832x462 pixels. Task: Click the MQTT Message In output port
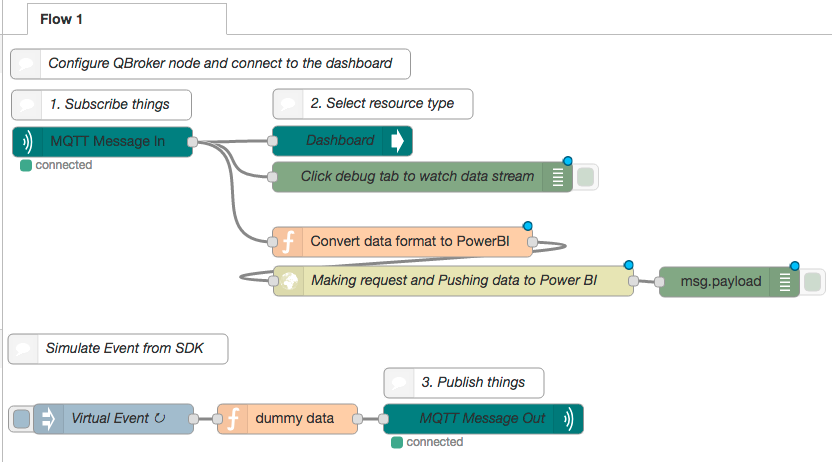[x=192, y=142]
